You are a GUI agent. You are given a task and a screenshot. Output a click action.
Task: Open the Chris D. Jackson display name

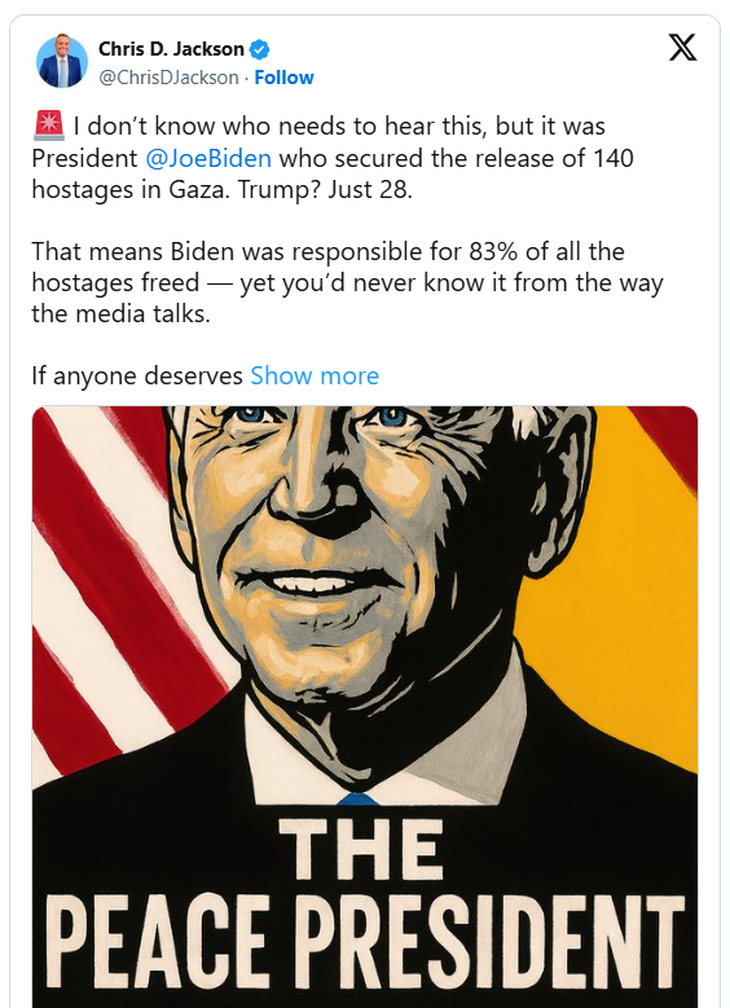(x=171, y=49)
